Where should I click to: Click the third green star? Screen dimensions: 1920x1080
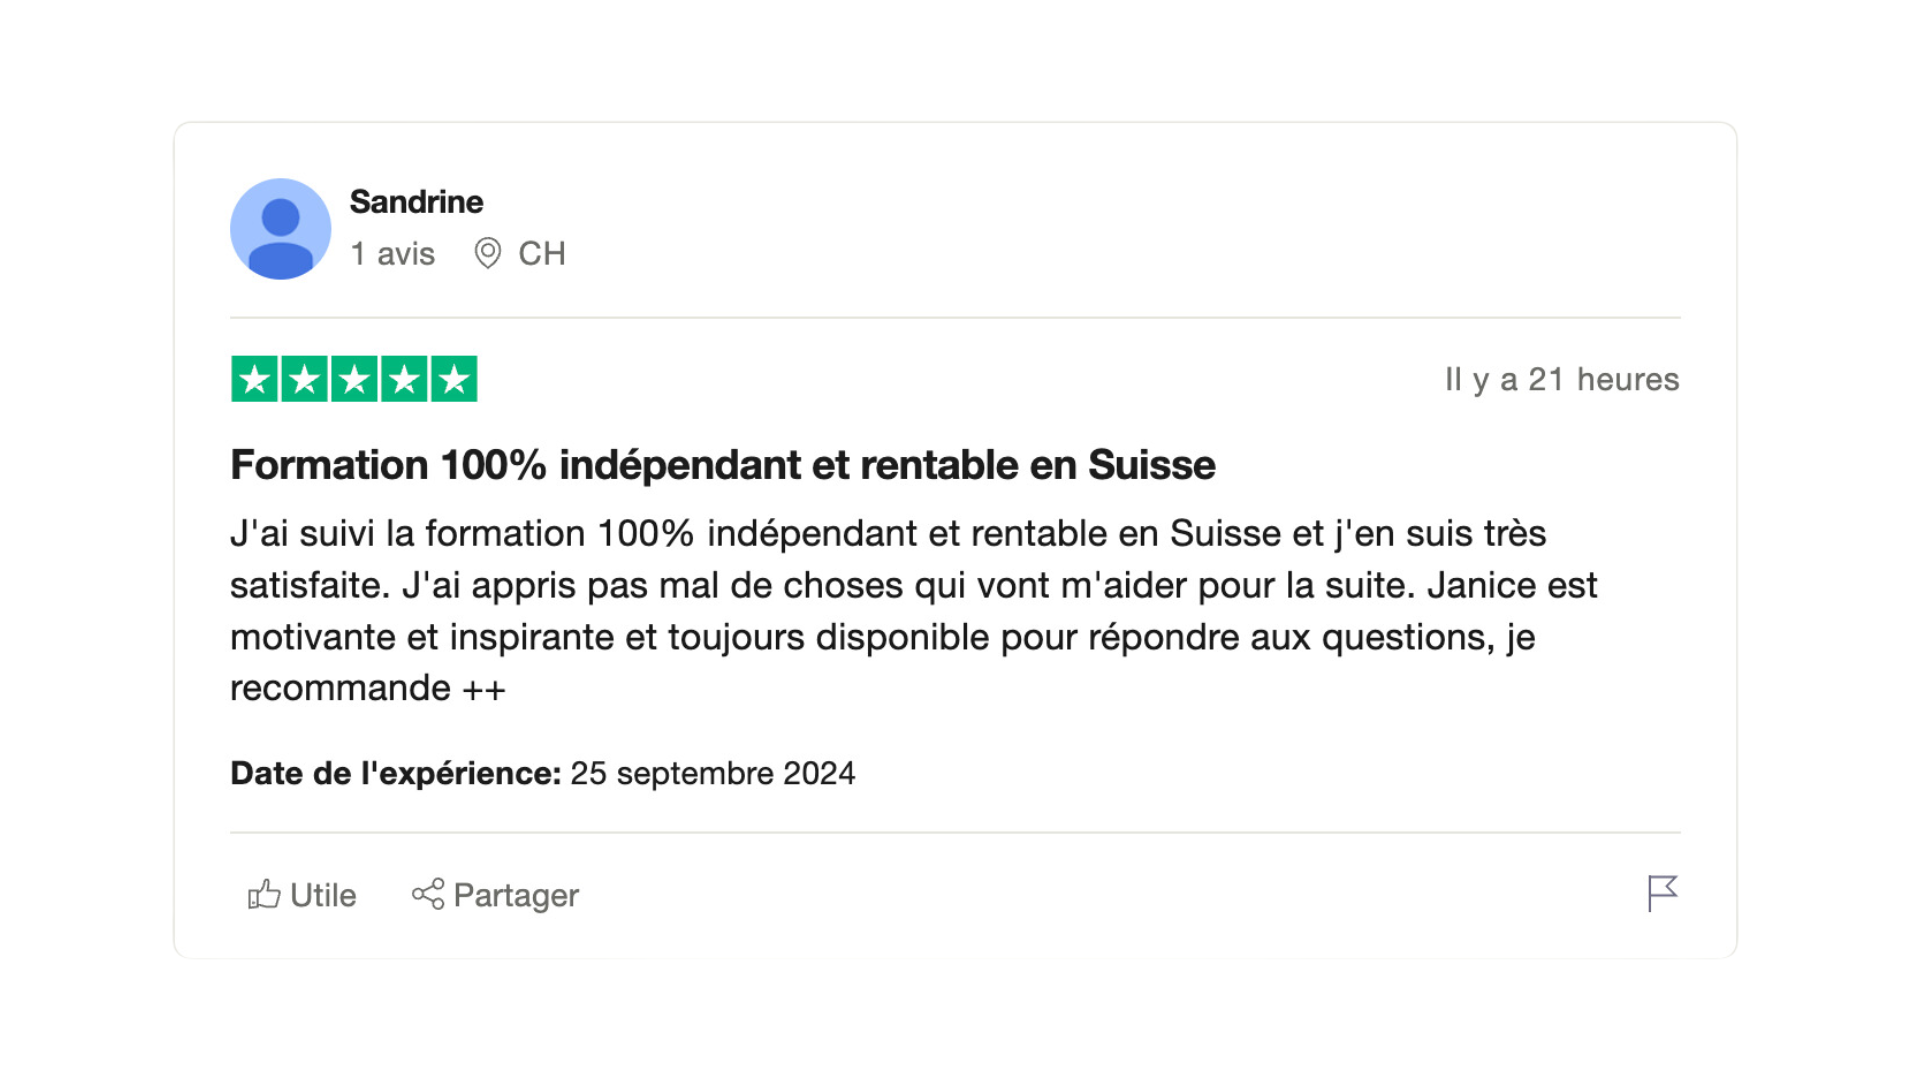point(354,379)
